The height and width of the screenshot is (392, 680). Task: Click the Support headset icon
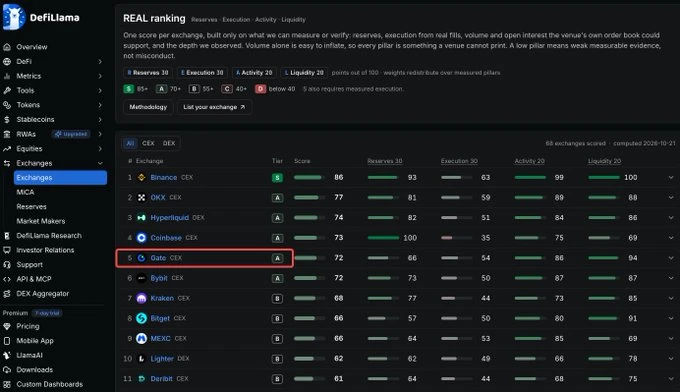(x=7, y=265)
